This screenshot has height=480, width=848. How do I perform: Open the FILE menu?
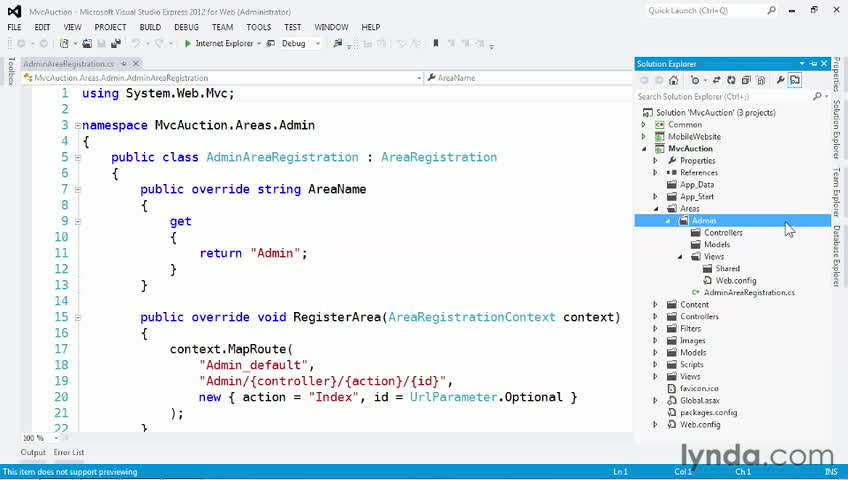click(15, 27)
